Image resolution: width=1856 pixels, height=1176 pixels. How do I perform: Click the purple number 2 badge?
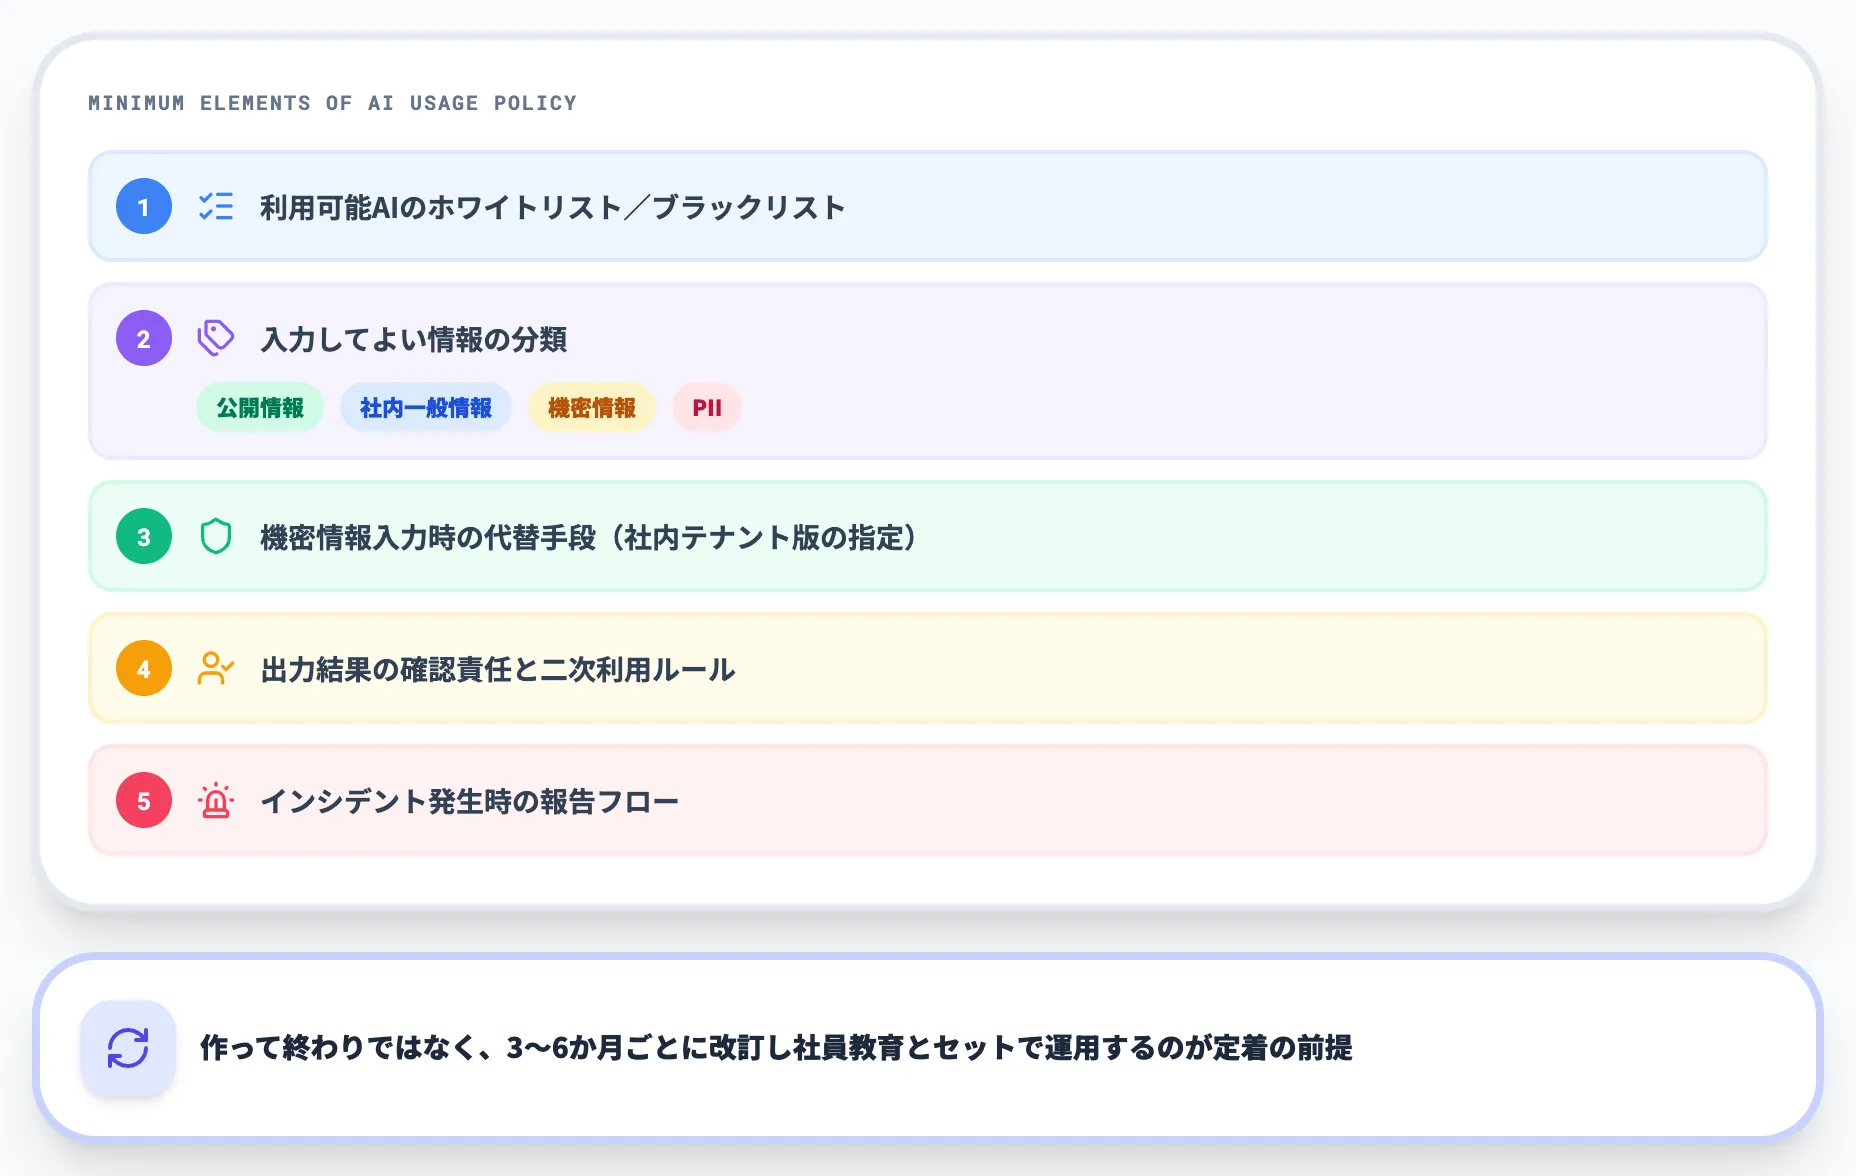(144, 338)
